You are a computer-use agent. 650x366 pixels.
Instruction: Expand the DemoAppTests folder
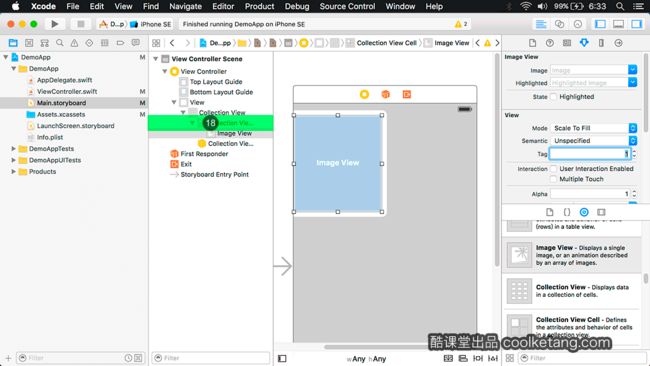pos(13,148)
